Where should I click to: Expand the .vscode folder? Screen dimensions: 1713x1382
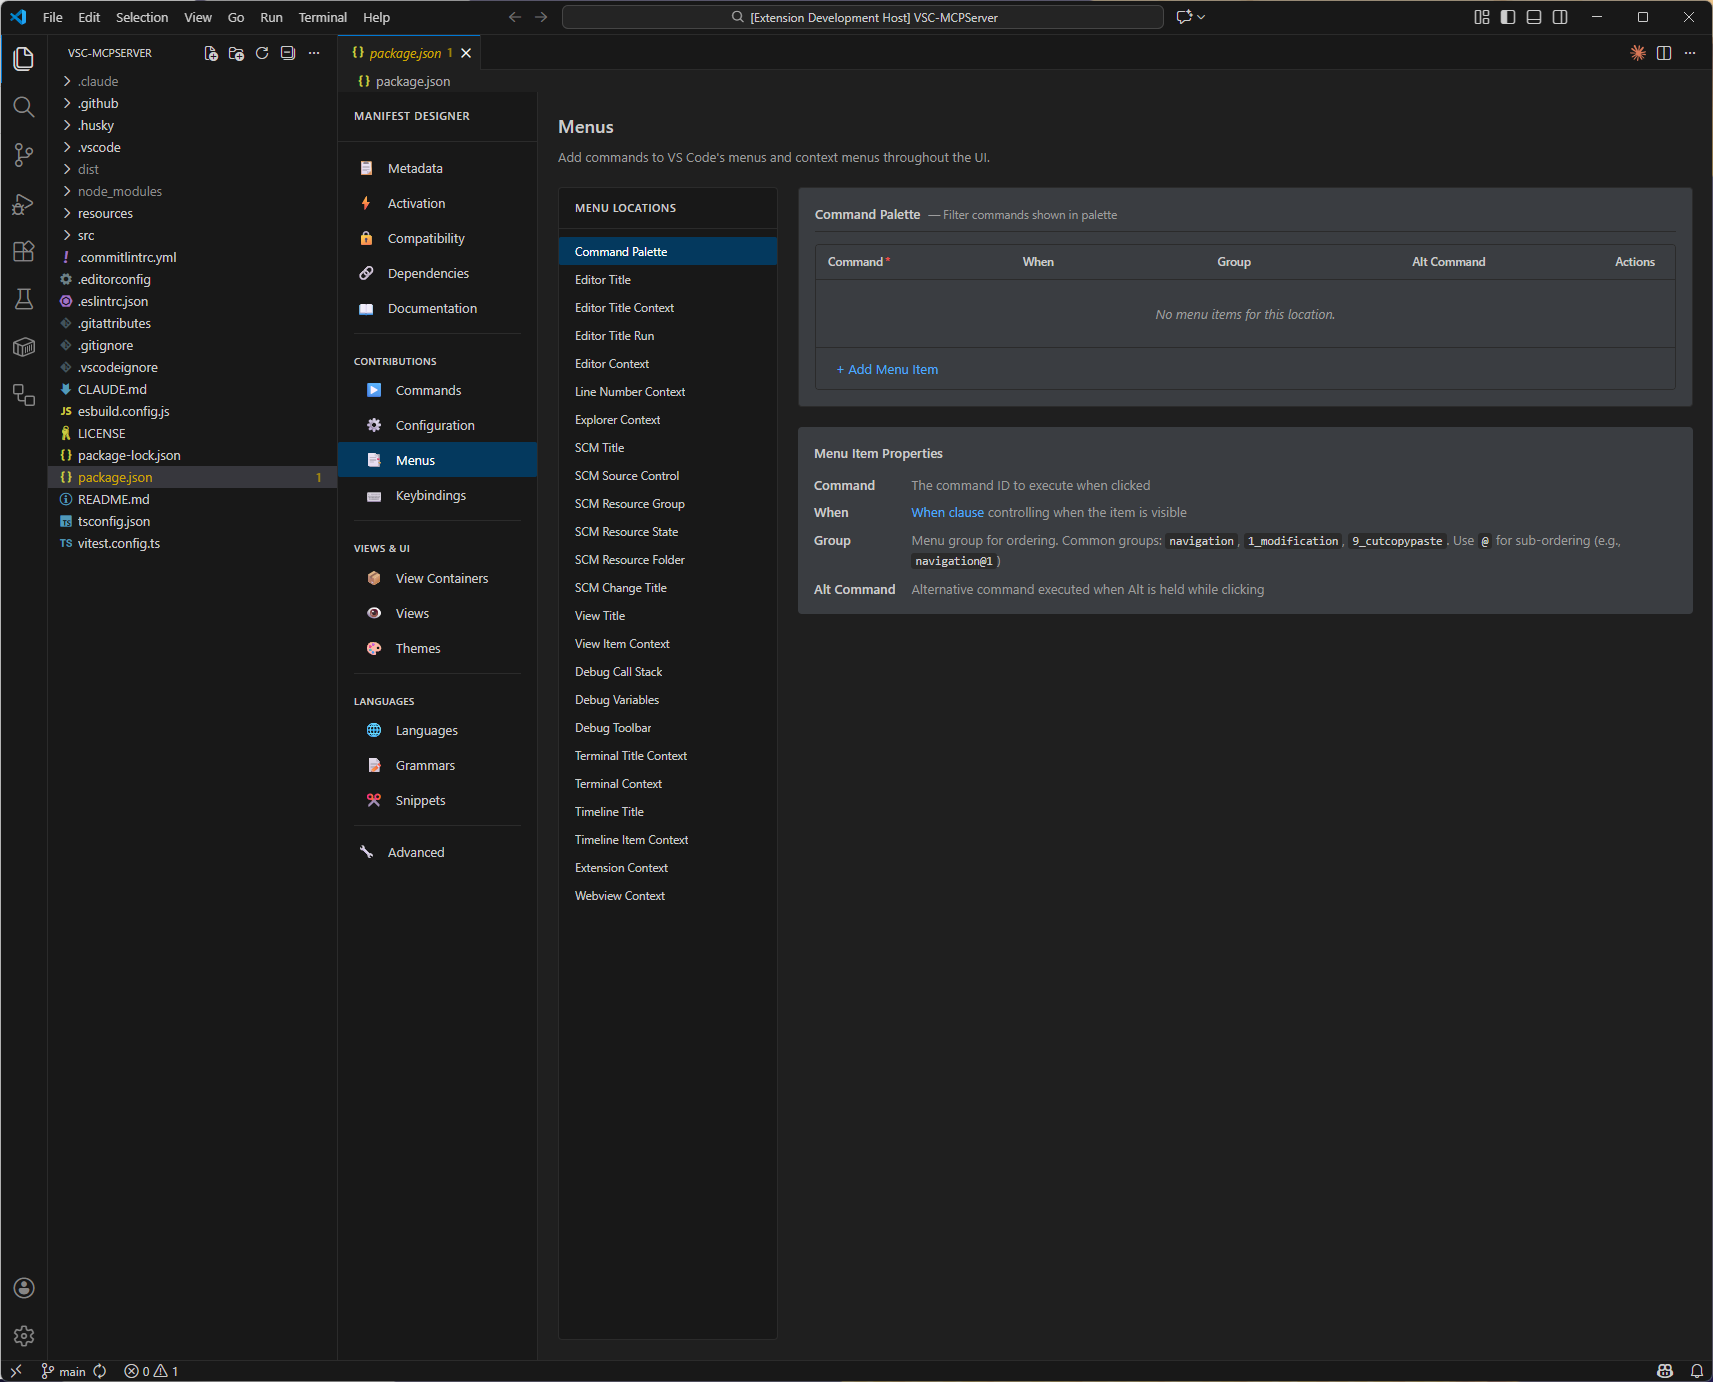[192, 147]
